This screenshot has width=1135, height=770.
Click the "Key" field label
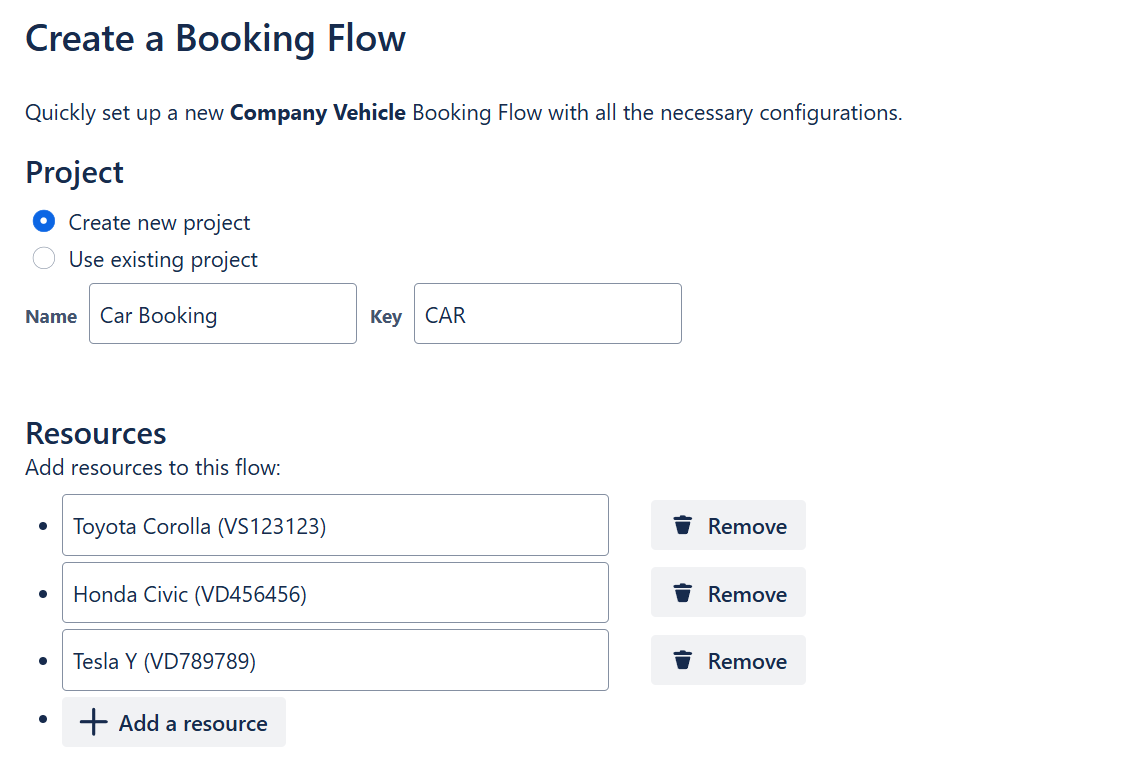coord(386,317)
